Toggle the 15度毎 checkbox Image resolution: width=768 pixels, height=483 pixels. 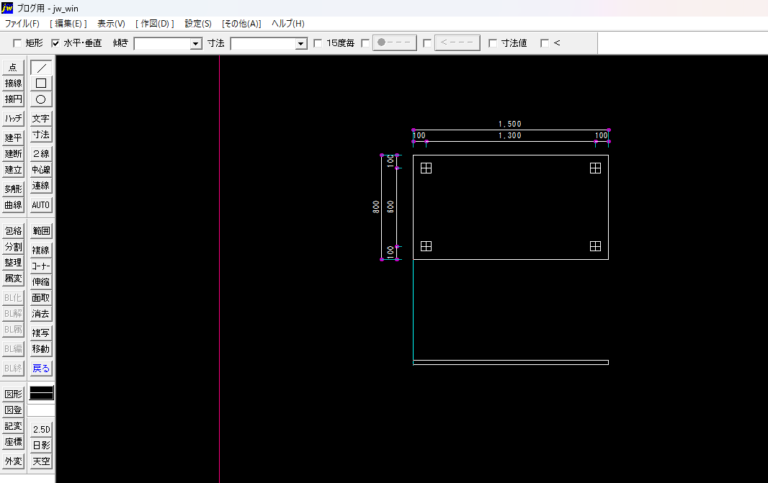[318, 43]
